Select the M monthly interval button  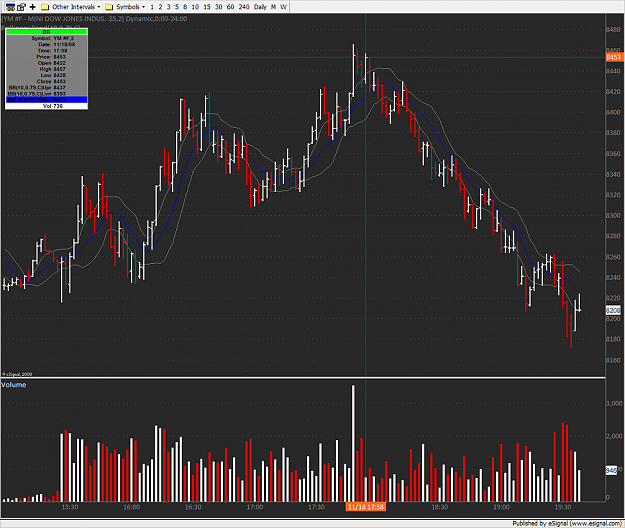pos(273,7)
